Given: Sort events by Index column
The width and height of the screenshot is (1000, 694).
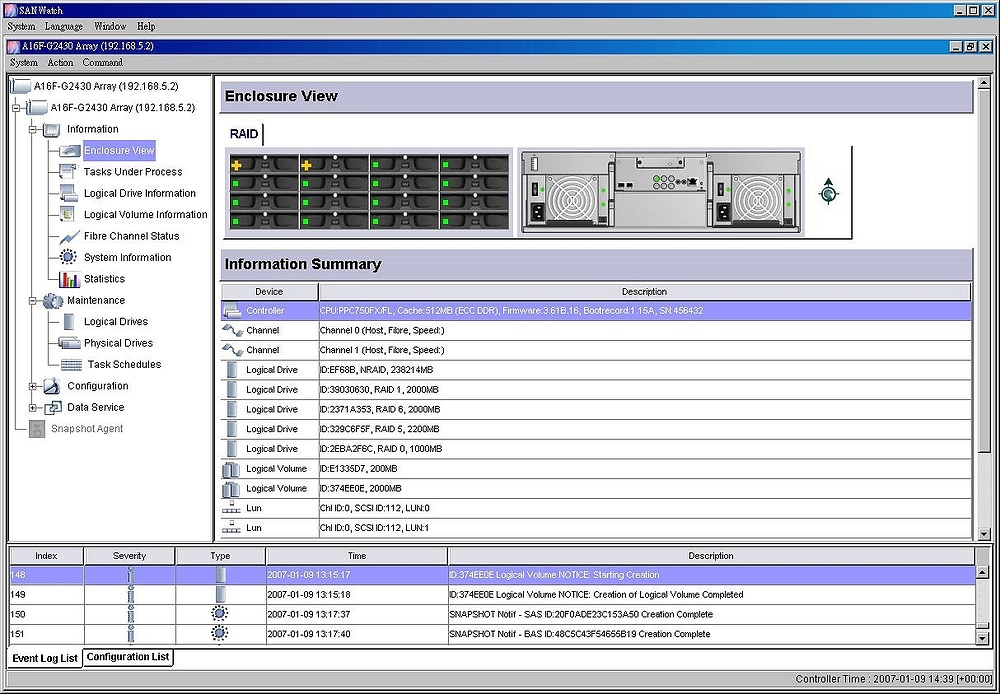Looking at the screenshot, I should tap(46, 556).
